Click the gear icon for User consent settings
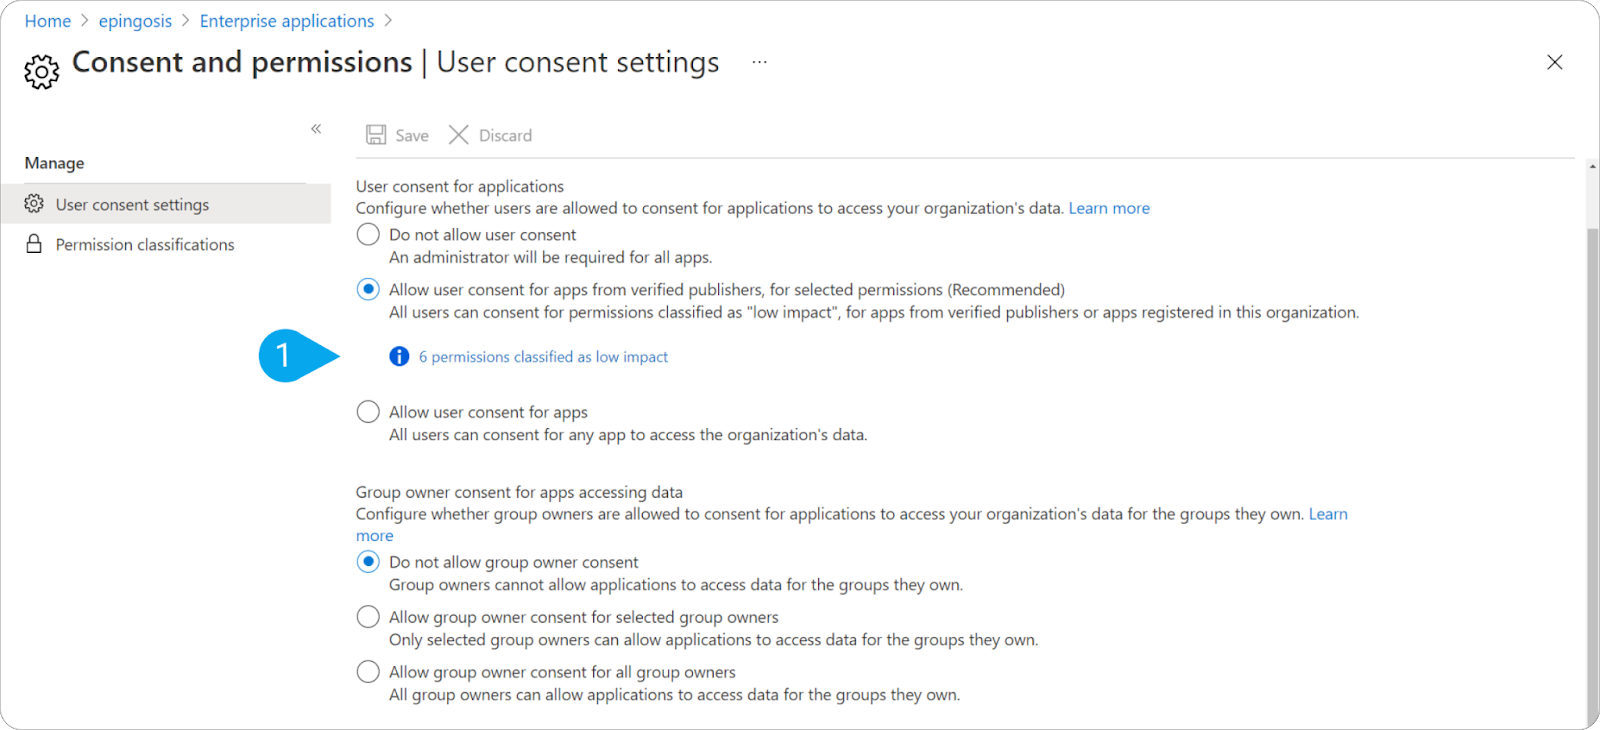The image size is (1600, 730). click(34, 204)
